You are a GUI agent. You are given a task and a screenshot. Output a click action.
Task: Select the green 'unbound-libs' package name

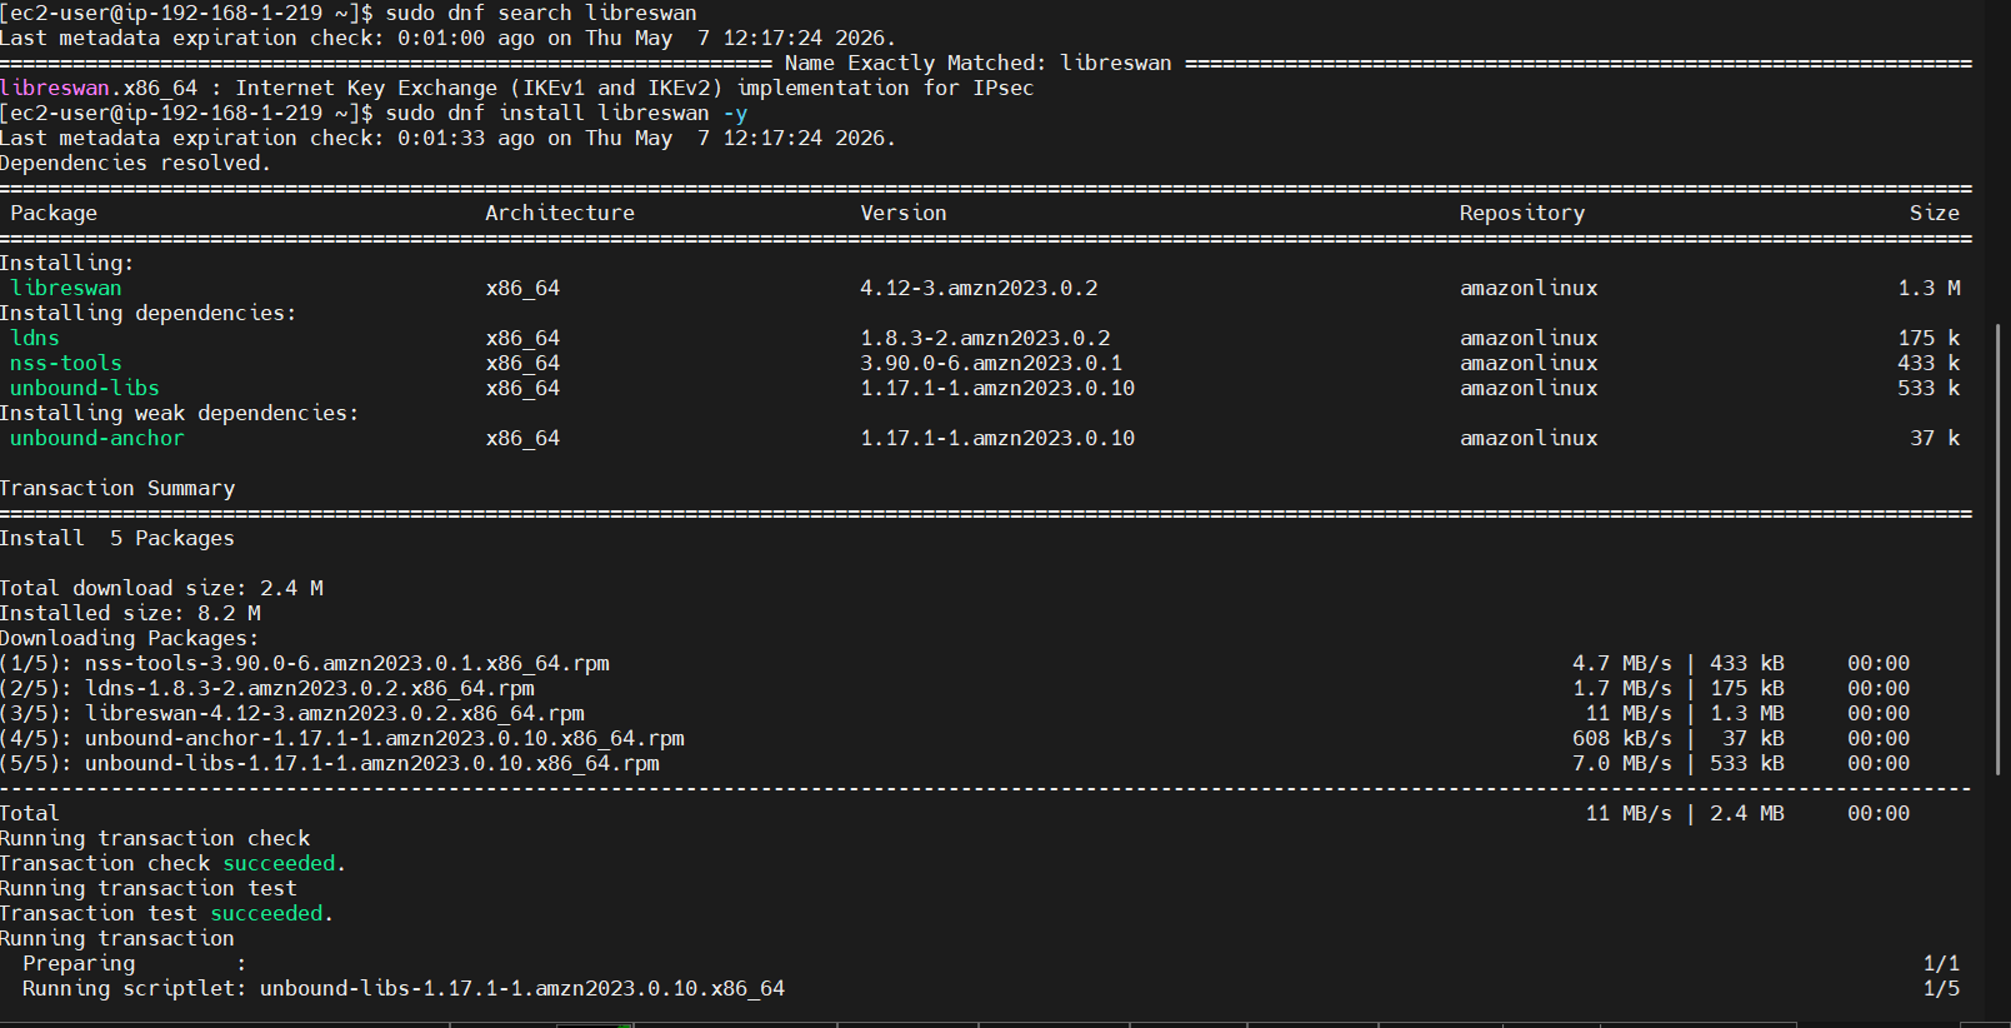point(85,388)
